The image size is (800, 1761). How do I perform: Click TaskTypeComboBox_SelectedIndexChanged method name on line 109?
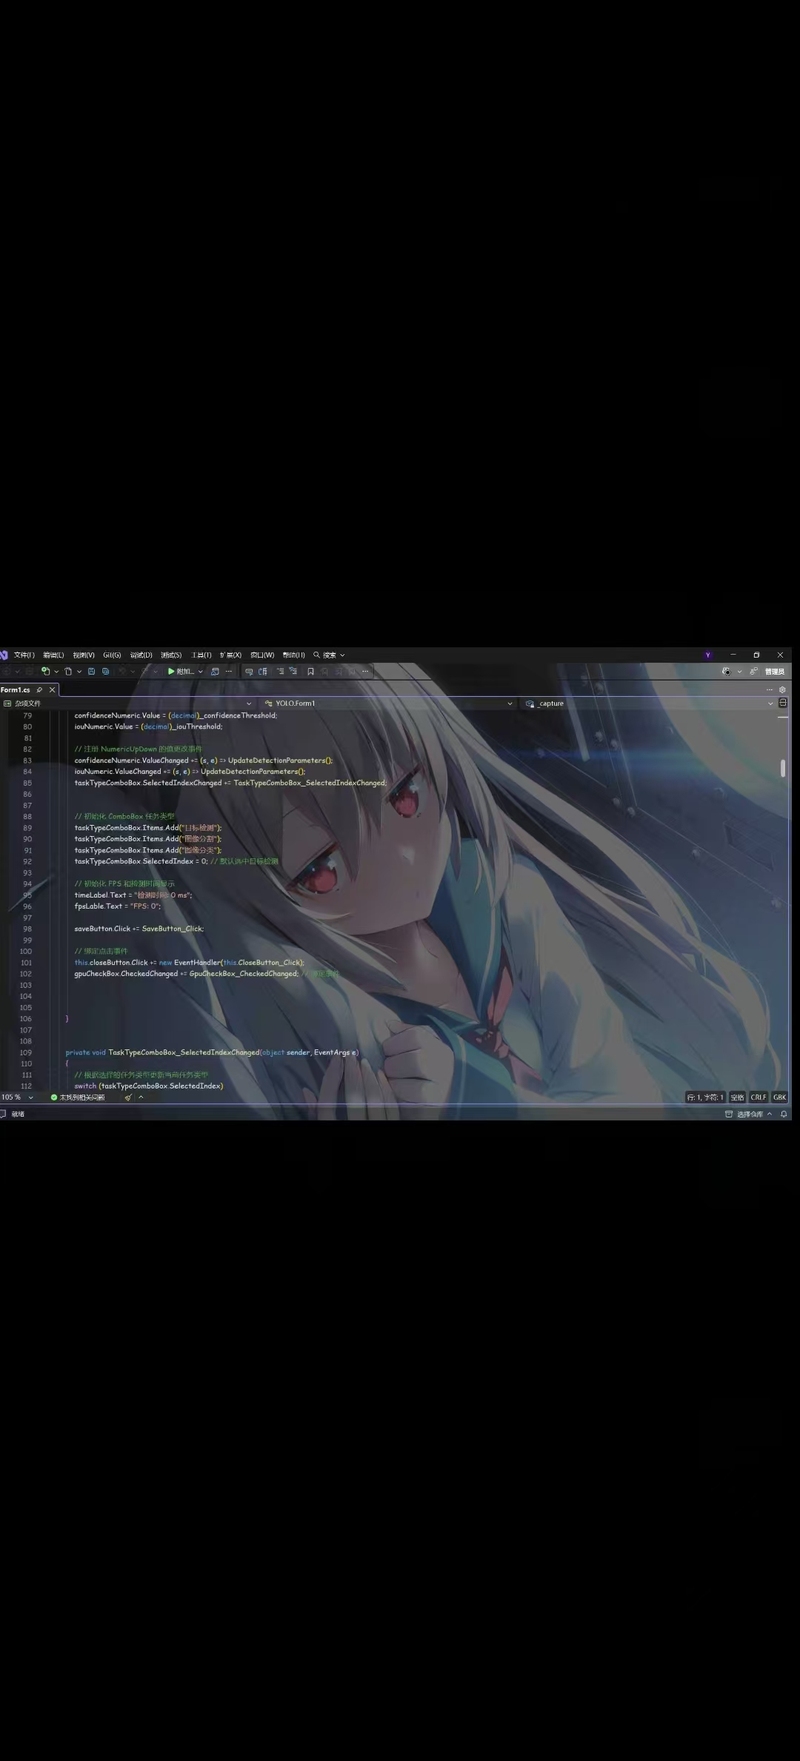coord(183,1052)
